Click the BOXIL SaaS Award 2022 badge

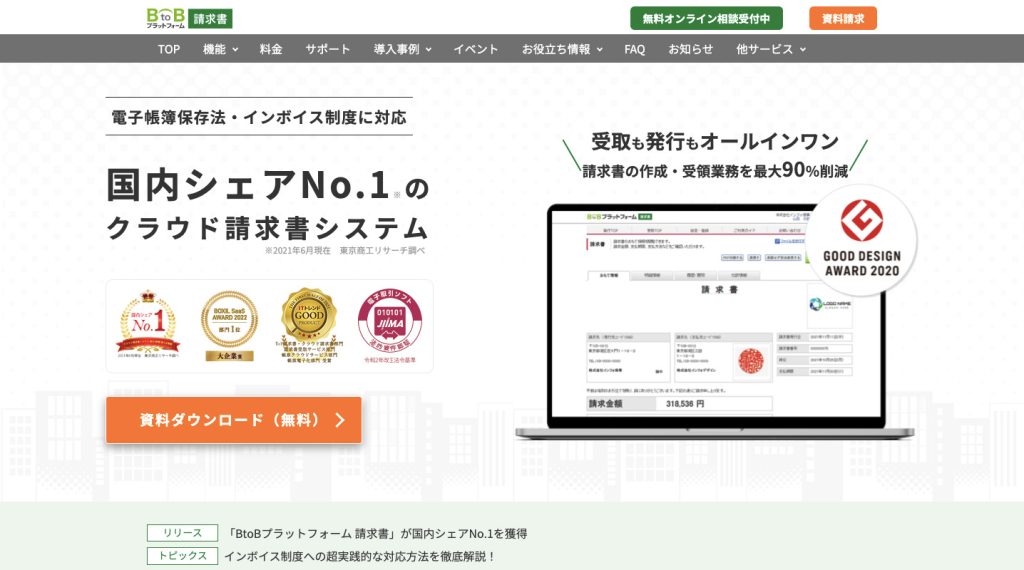[x=229, y=323]
